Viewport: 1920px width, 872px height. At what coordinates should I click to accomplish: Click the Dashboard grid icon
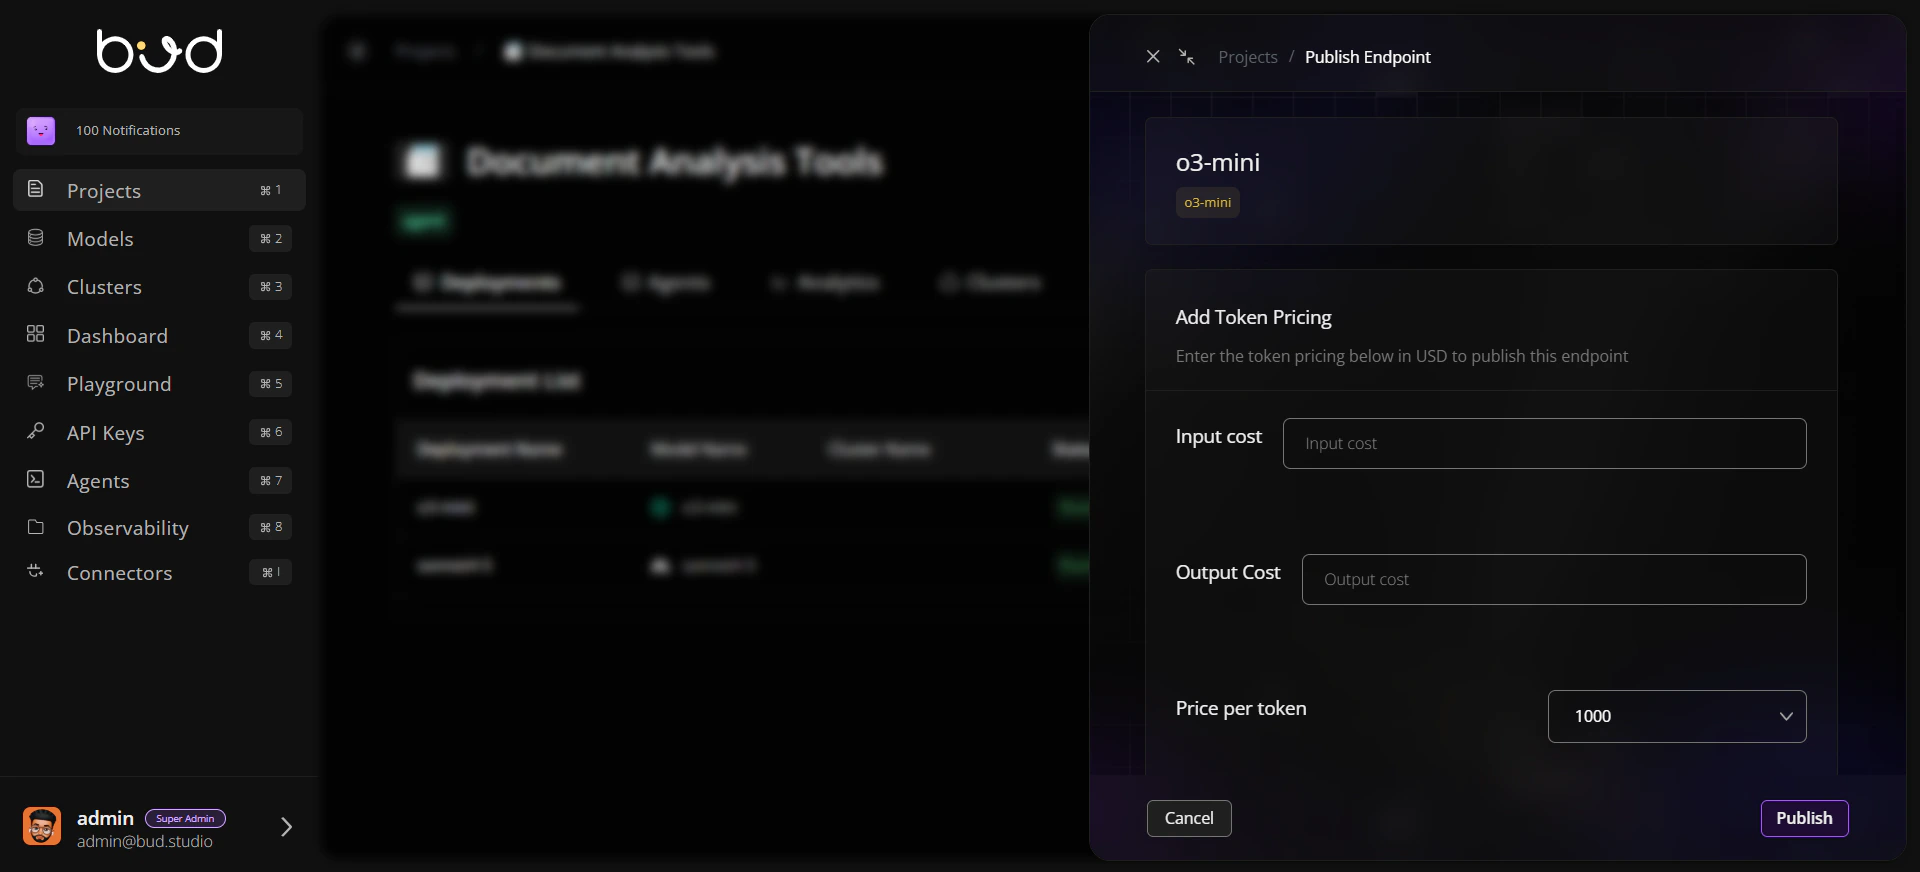pos(35,334)
